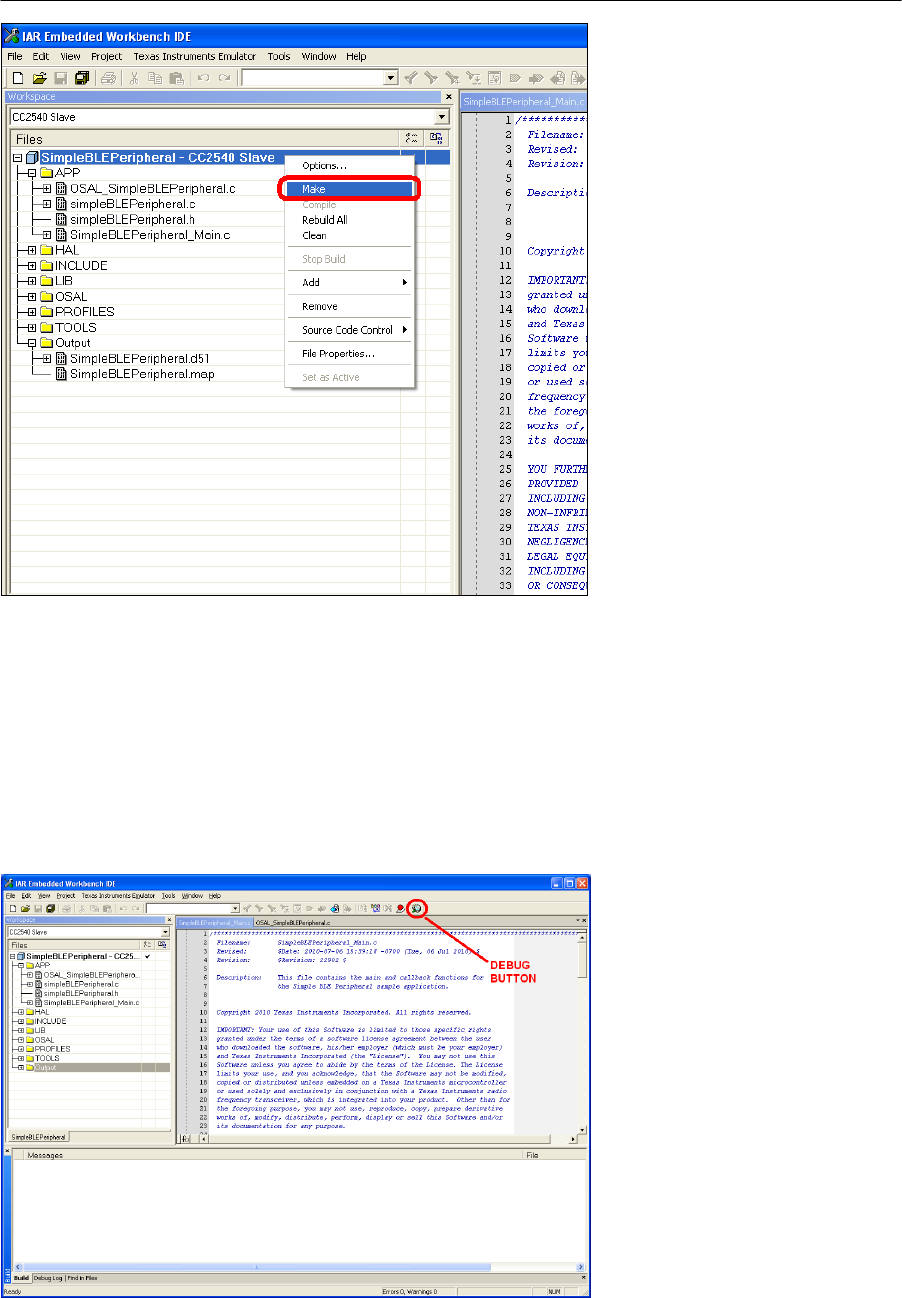This screenshot has width=902, height=1298.
Task: Select Clean in the context menu
Action: 350,236
